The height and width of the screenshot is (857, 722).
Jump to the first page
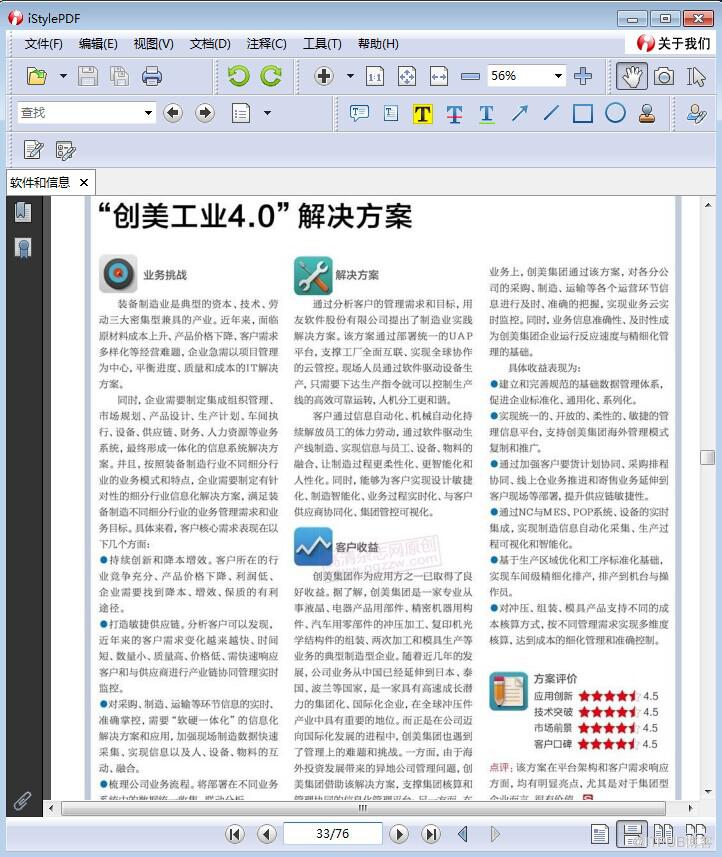pos(234,834)
